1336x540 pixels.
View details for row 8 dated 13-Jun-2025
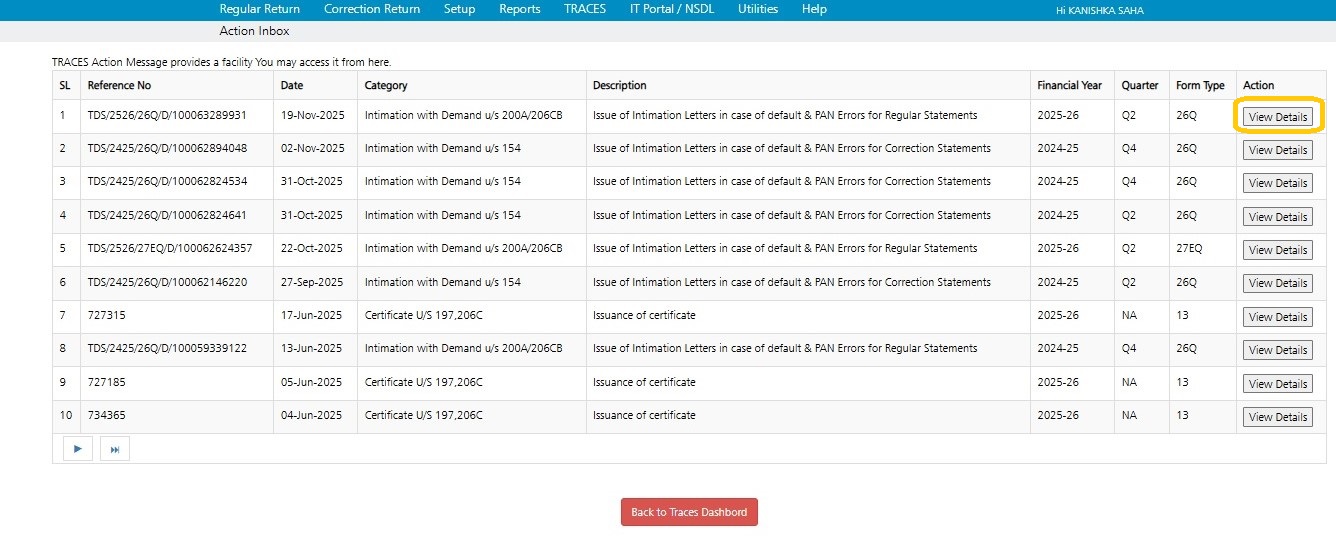click(1277, 350)
